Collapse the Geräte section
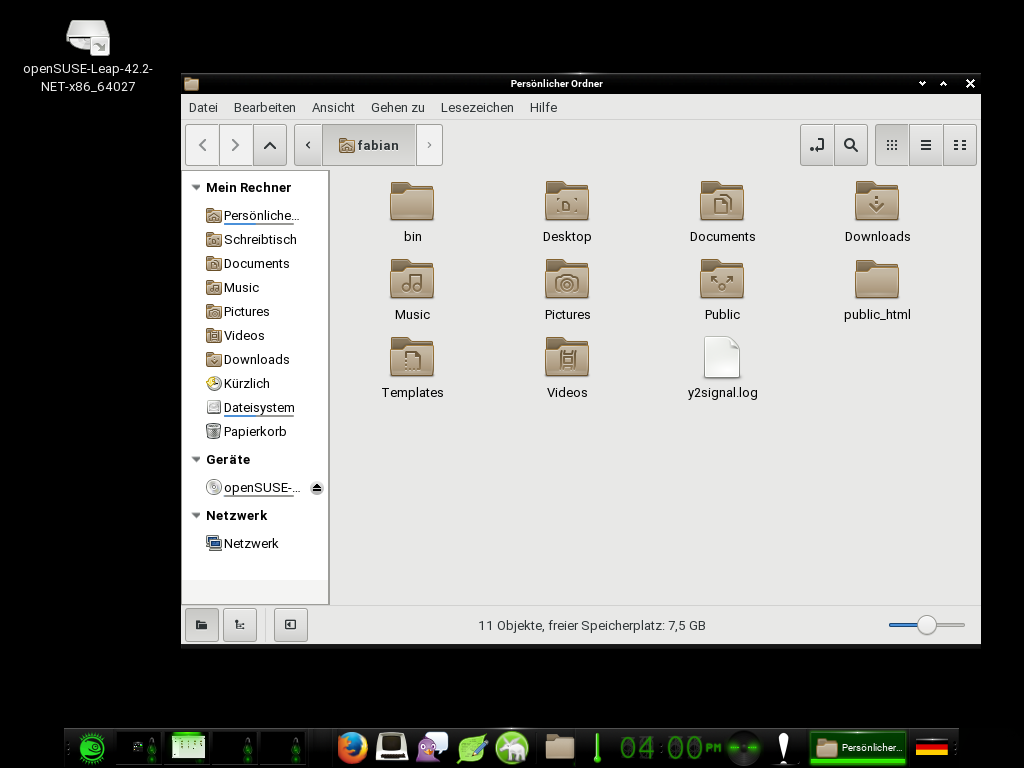The height and width of the screenshot is (768, 1024). click(196, 460)
